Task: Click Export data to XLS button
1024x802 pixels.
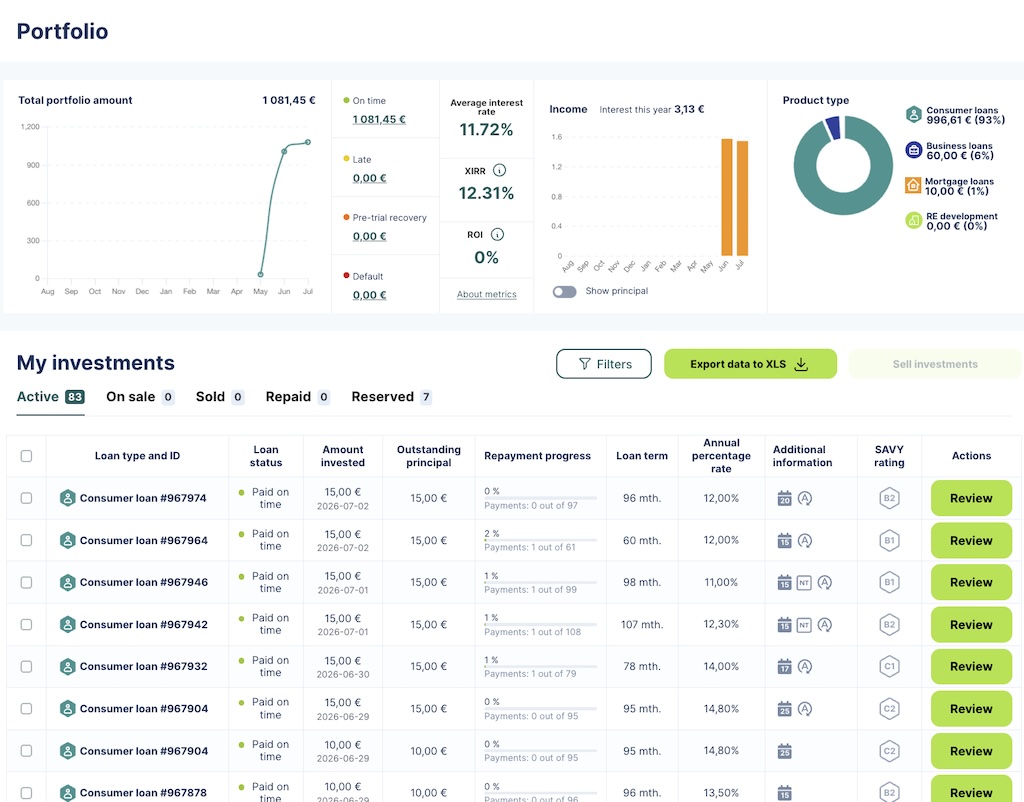Action: tap(750, 364)
